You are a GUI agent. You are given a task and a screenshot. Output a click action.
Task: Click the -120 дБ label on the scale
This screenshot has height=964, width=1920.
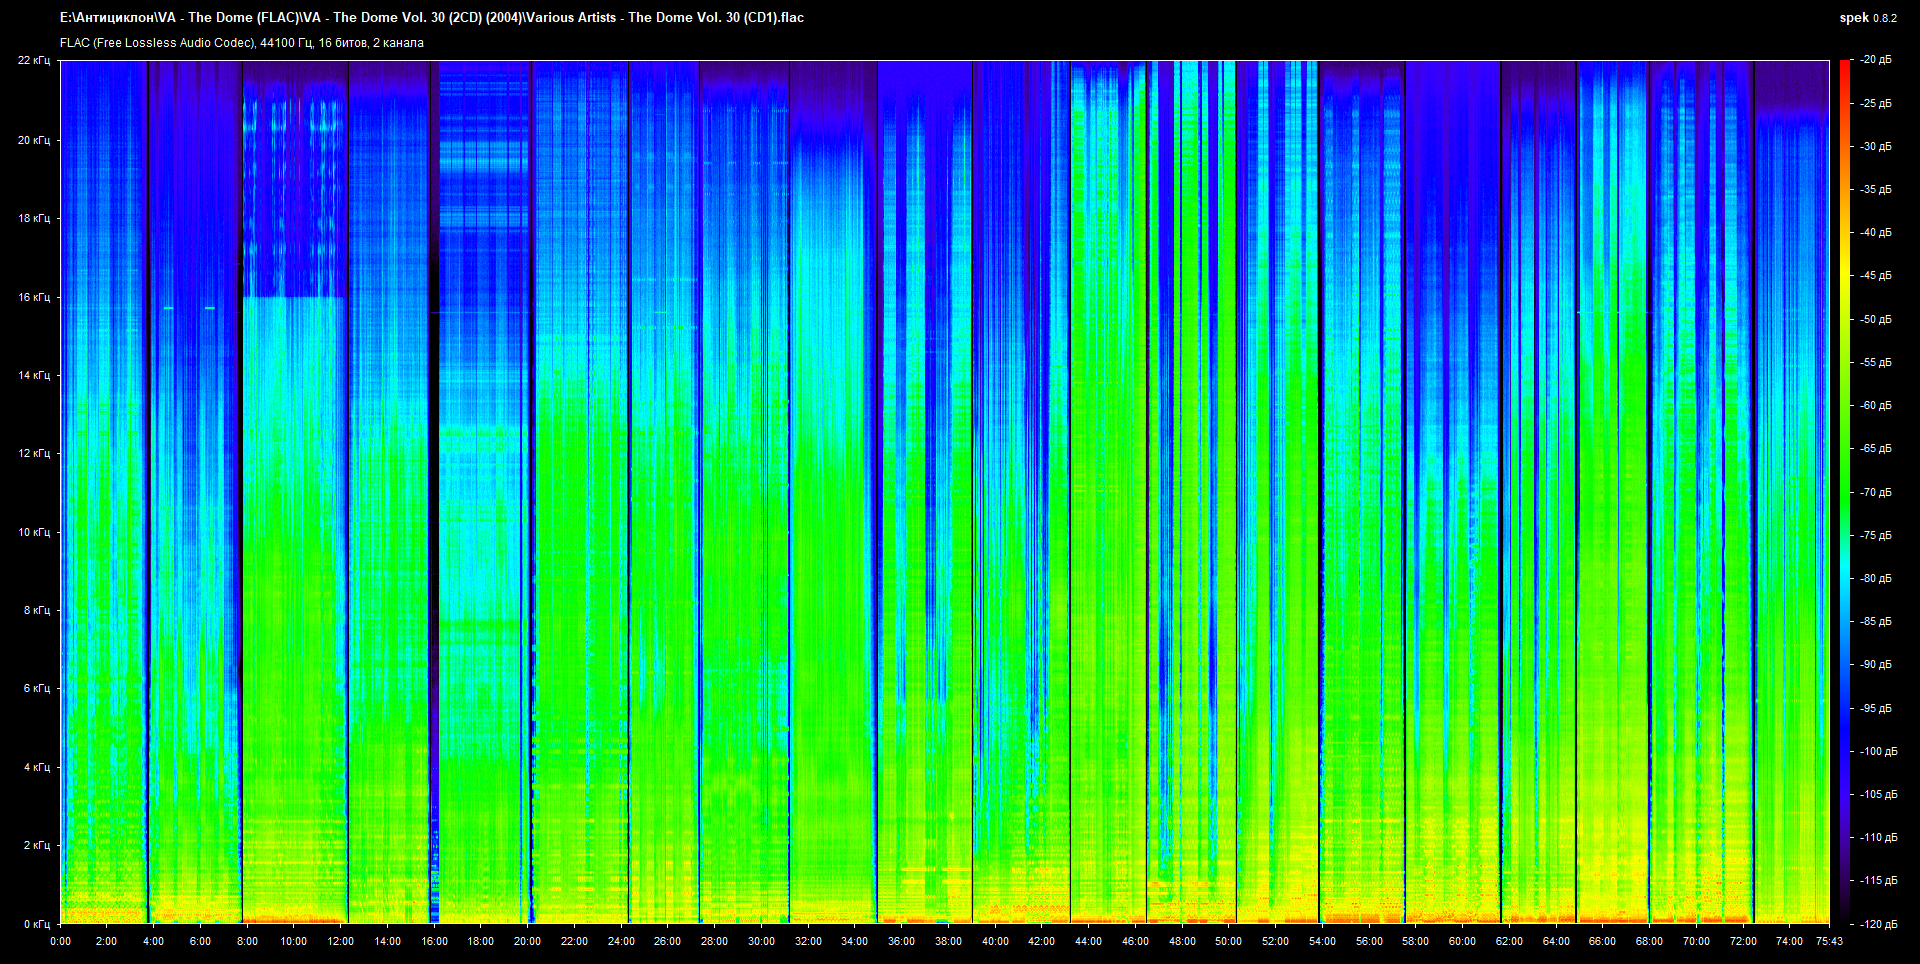tap(1877, 924)
